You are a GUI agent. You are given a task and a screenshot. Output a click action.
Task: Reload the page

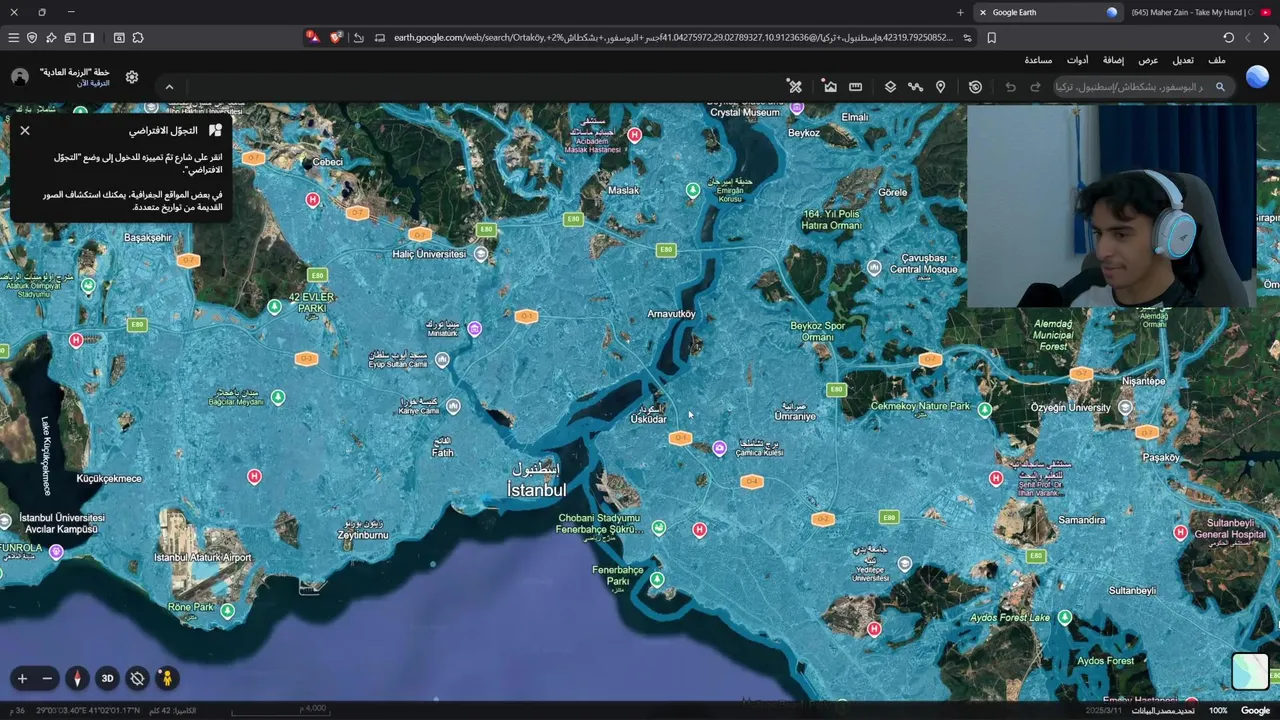click(1228, 37)
